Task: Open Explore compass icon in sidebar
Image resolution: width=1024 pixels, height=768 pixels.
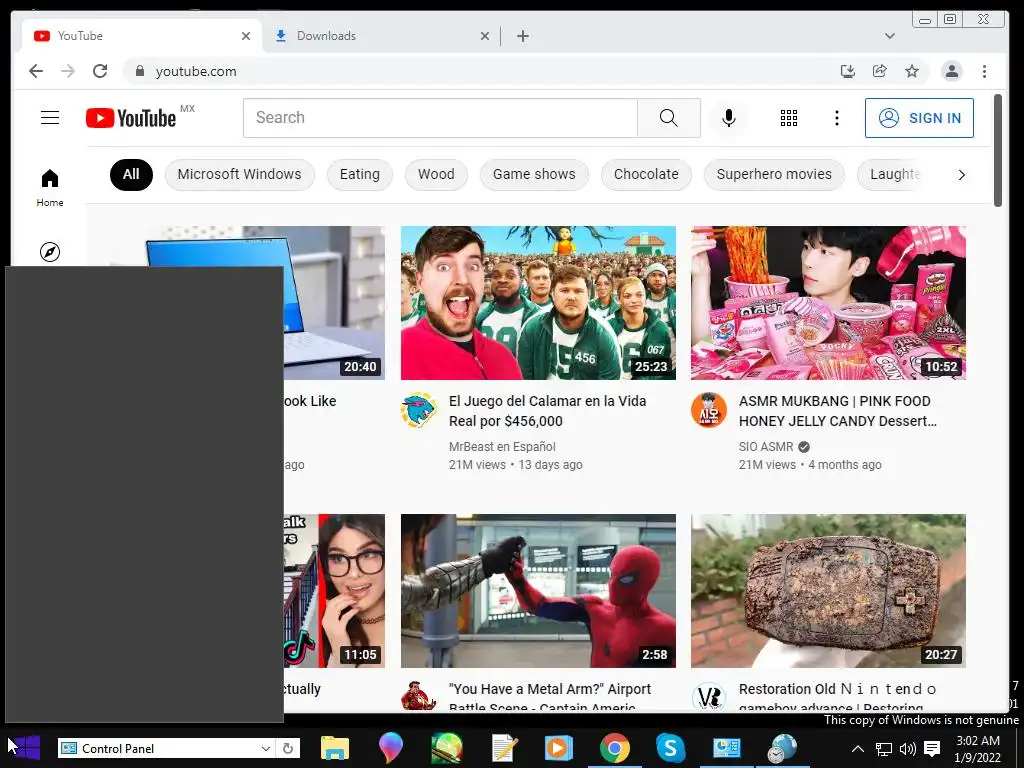Action: (50, 251)
